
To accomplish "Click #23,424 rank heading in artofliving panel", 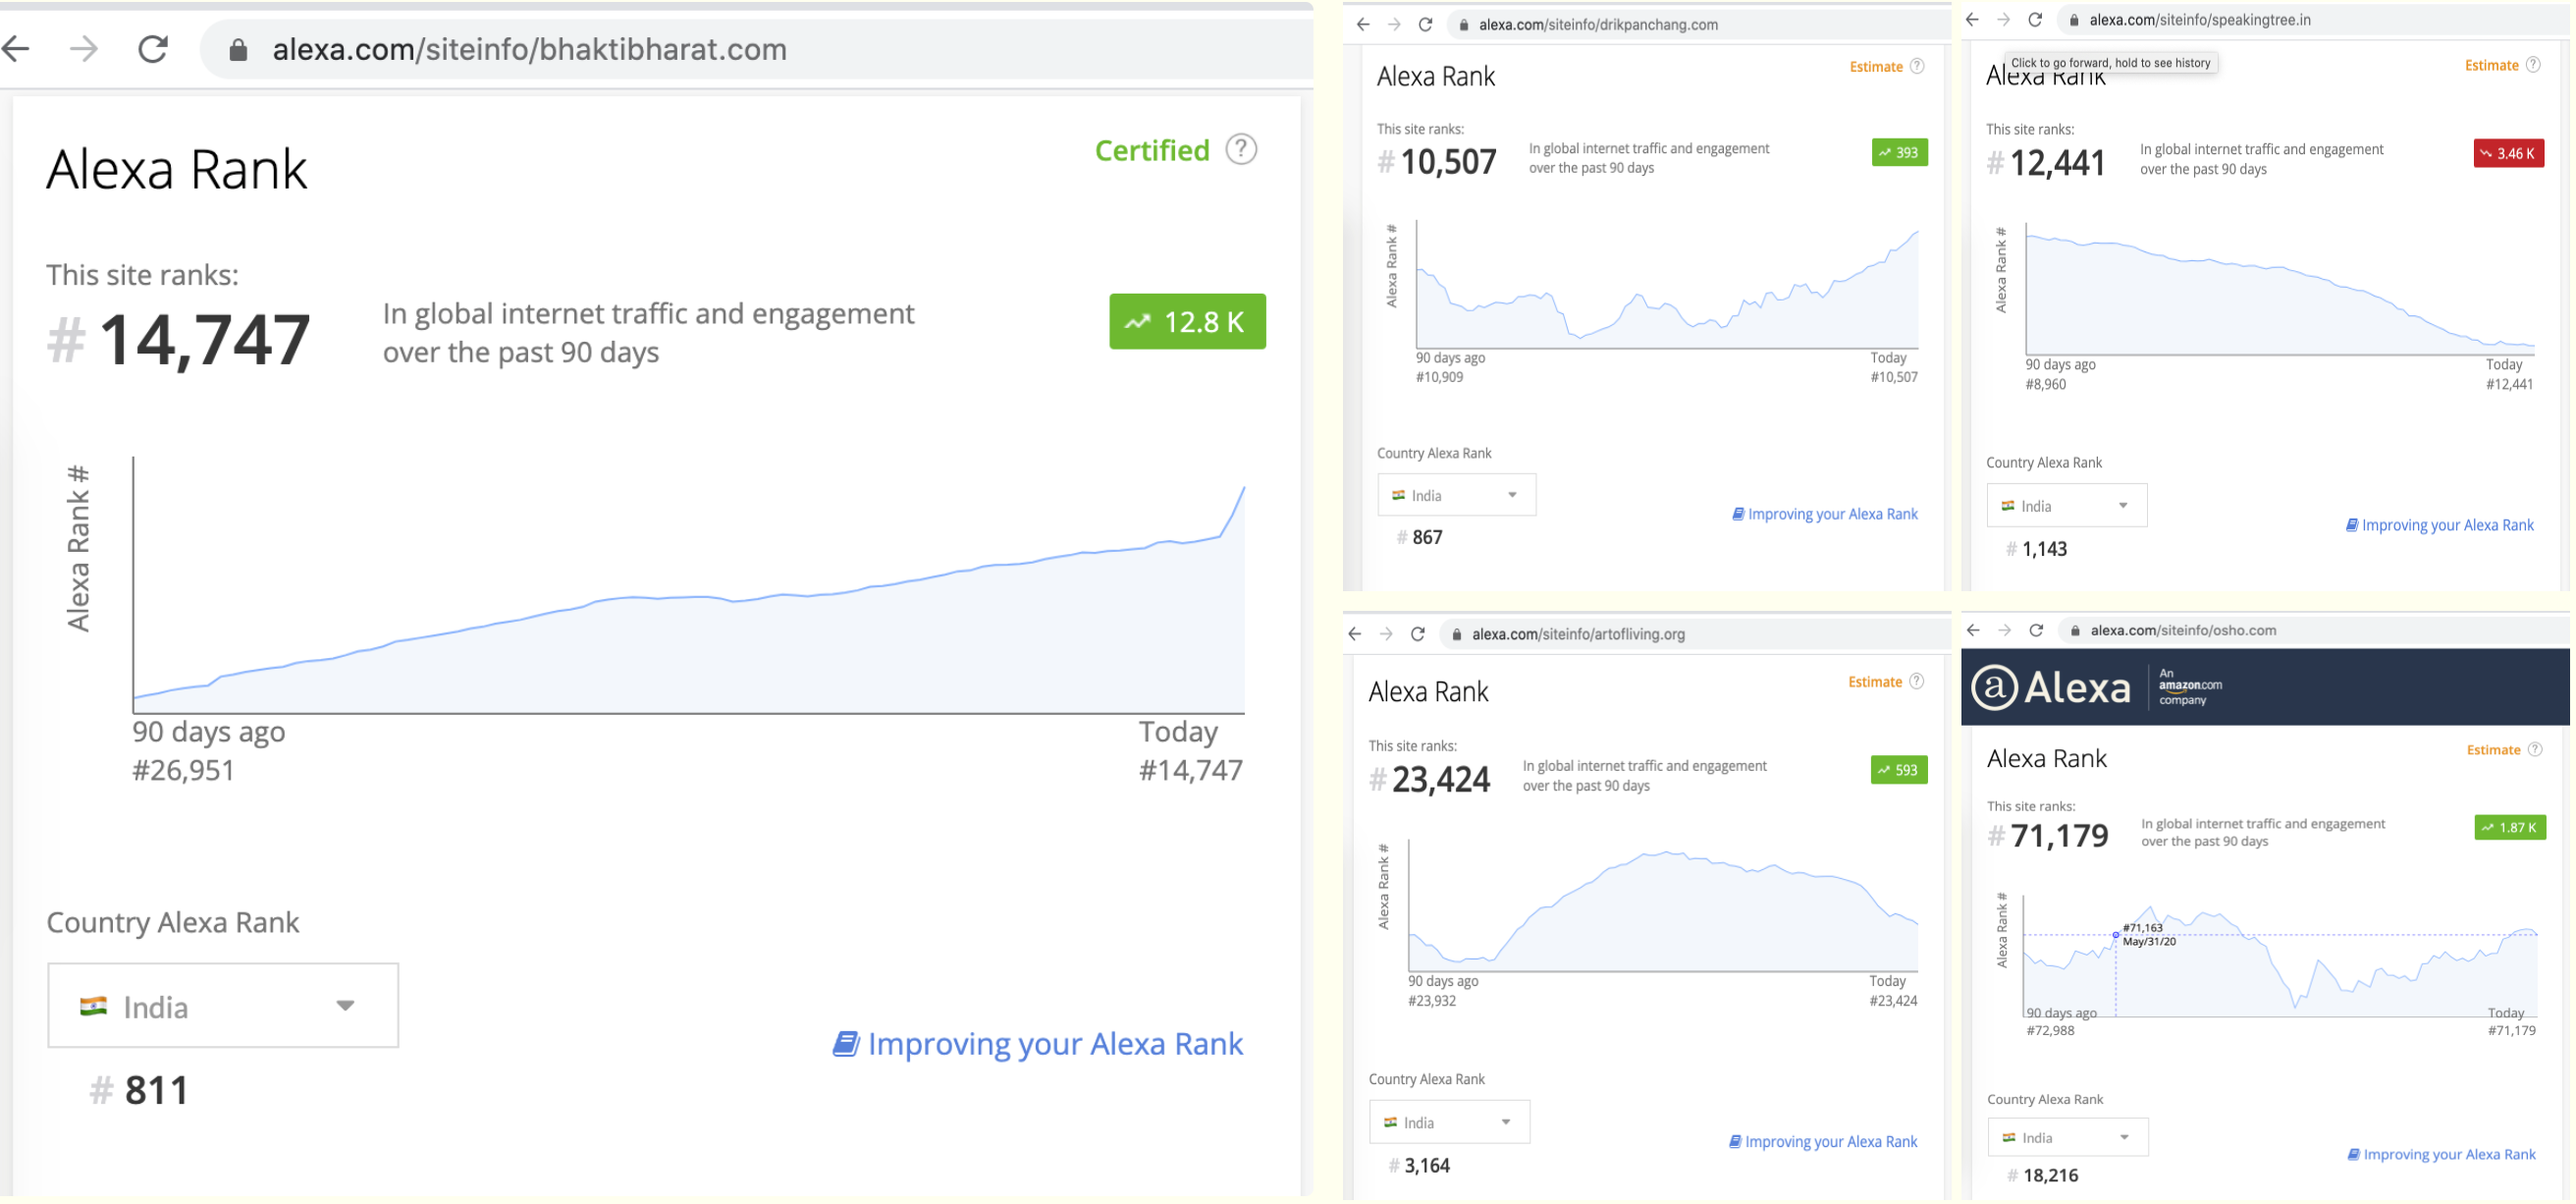I will pos(1430,778).
